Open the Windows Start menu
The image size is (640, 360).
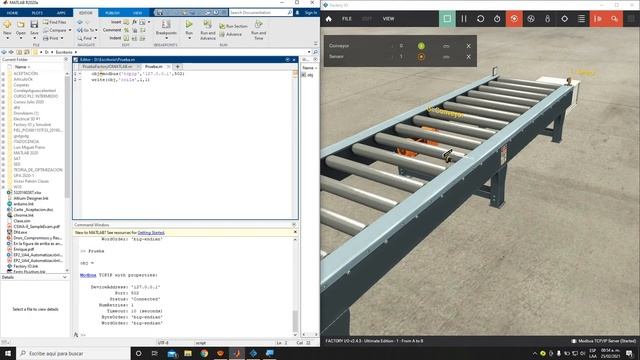point(8,353)
